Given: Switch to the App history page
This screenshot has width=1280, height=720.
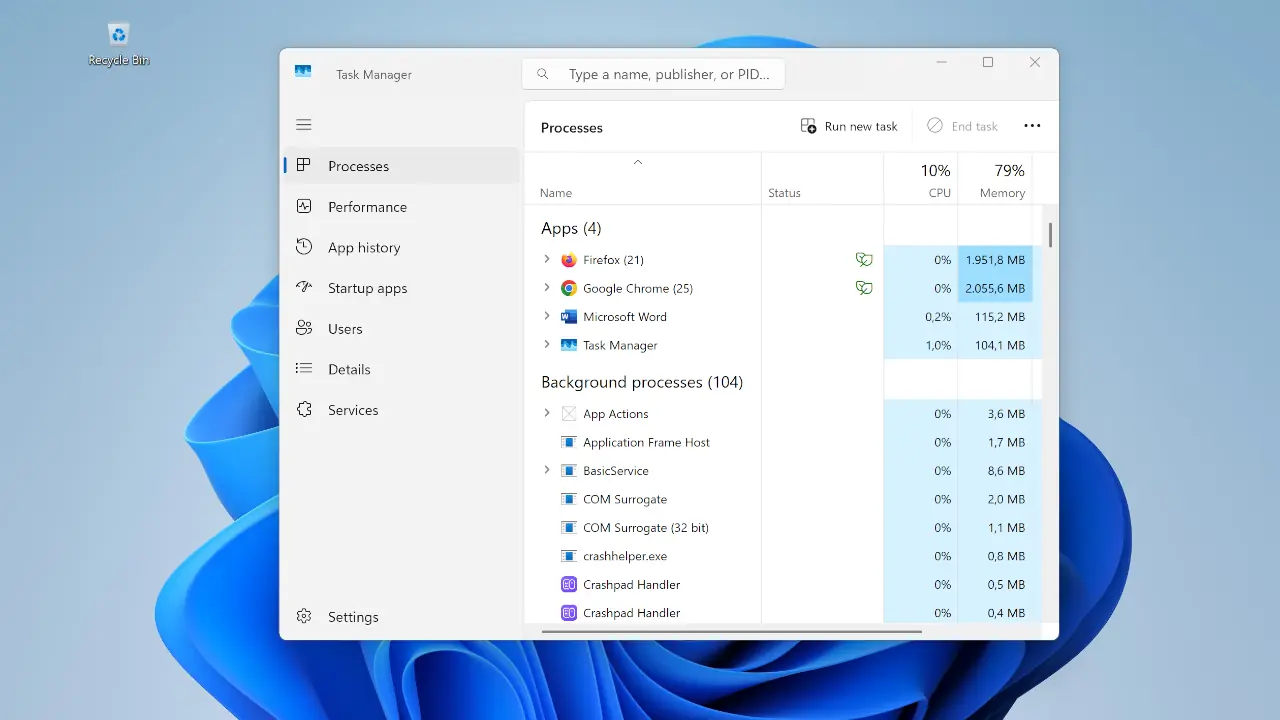Looking at the screenshot, I should click(402, 247).
